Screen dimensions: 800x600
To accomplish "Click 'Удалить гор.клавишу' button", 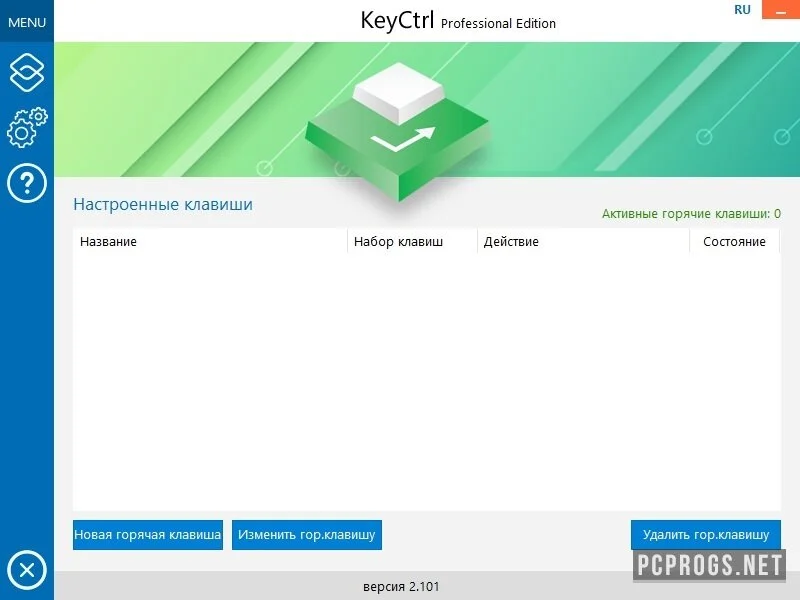I will (x=706, y=535).
